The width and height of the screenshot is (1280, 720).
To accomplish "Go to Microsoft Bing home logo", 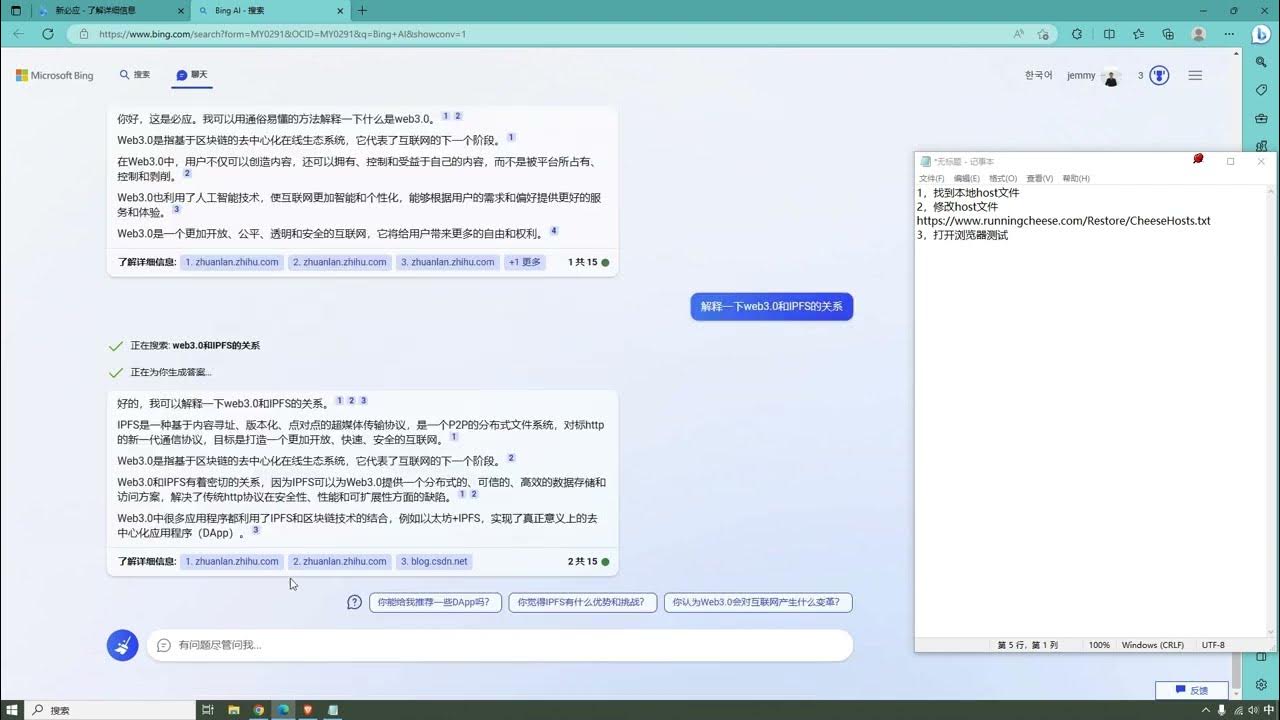I will pyautogui.click(x=55, y=75).
